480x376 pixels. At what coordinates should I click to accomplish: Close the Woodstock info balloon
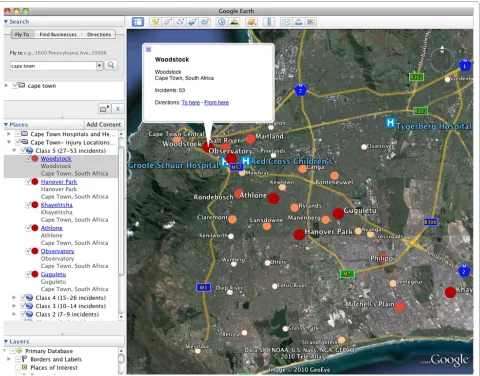pyautogui.click(x=148, y=49)
